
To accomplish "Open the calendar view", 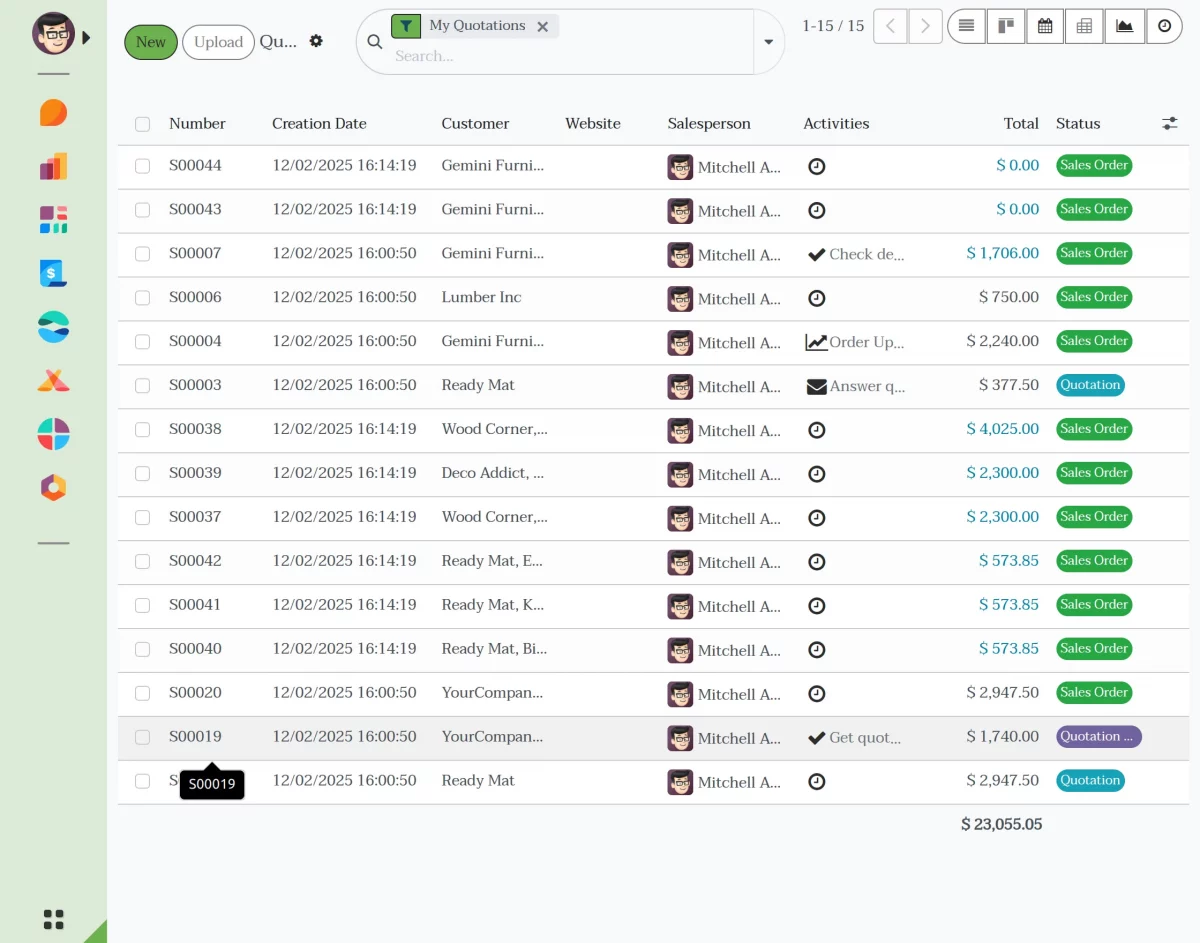I will 1045,26.
